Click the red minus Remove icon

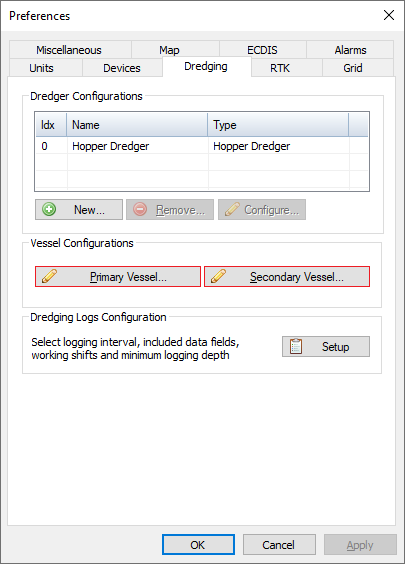140,209
